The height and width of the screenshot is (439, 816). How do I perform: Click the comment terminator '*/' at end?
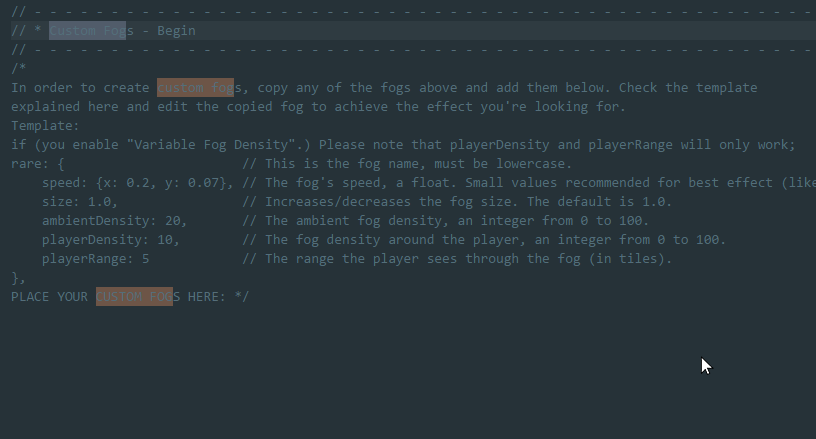tap(242, 296)
